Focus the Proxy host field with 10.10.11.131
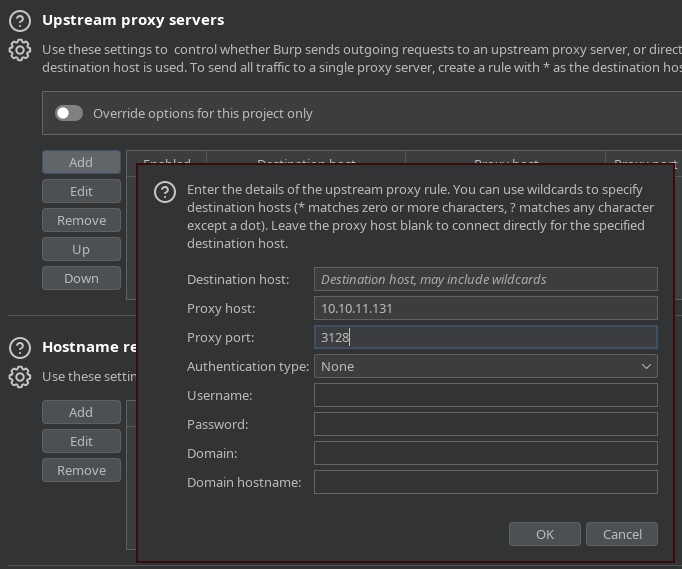682x569 pixels. [485, 308]
